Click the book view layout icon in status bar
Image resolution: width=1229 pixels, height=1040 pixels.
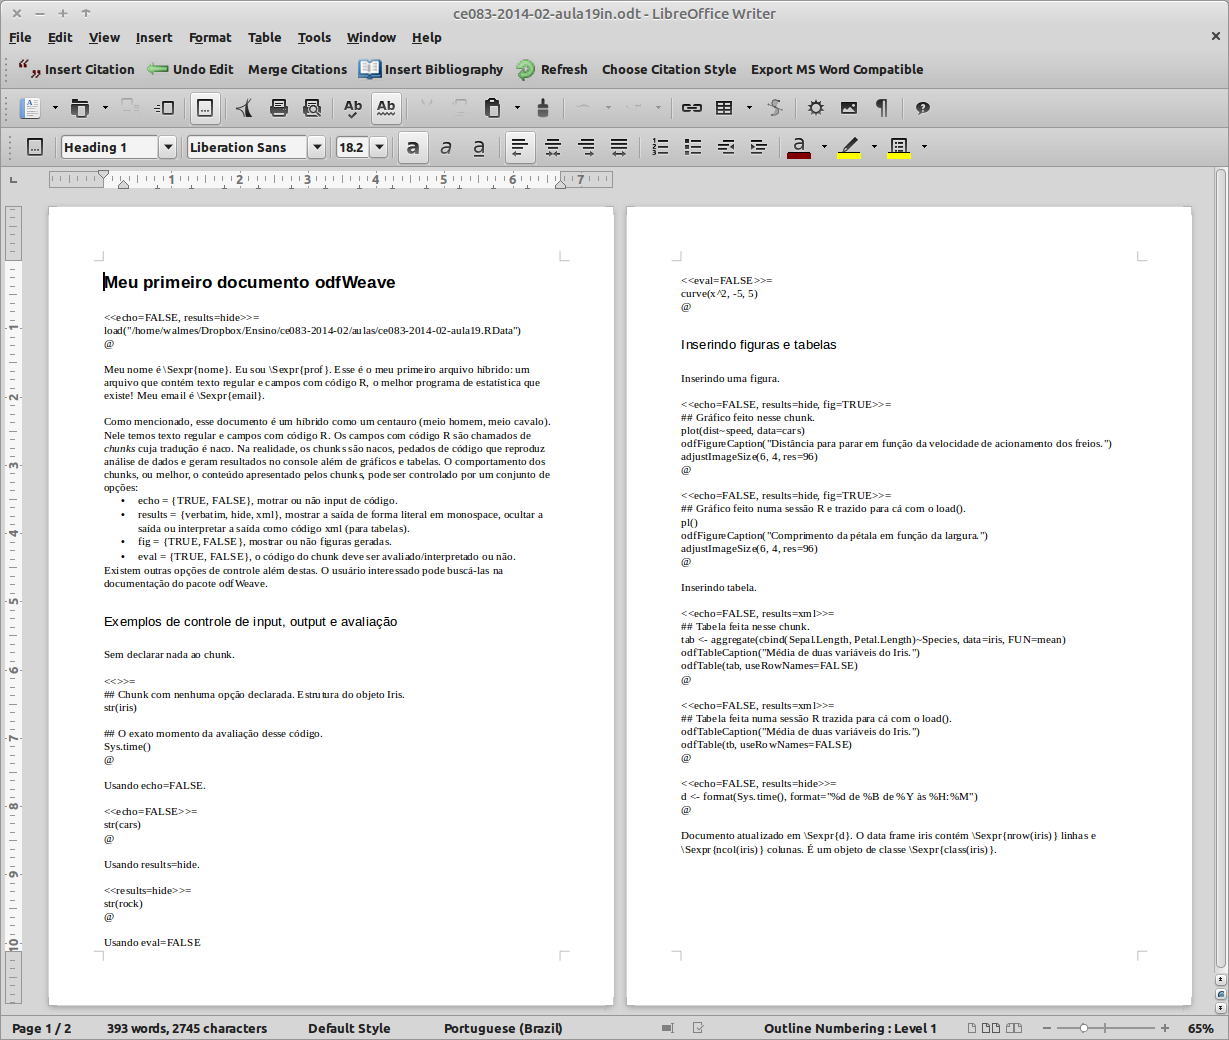[x=1014, y=1028]
